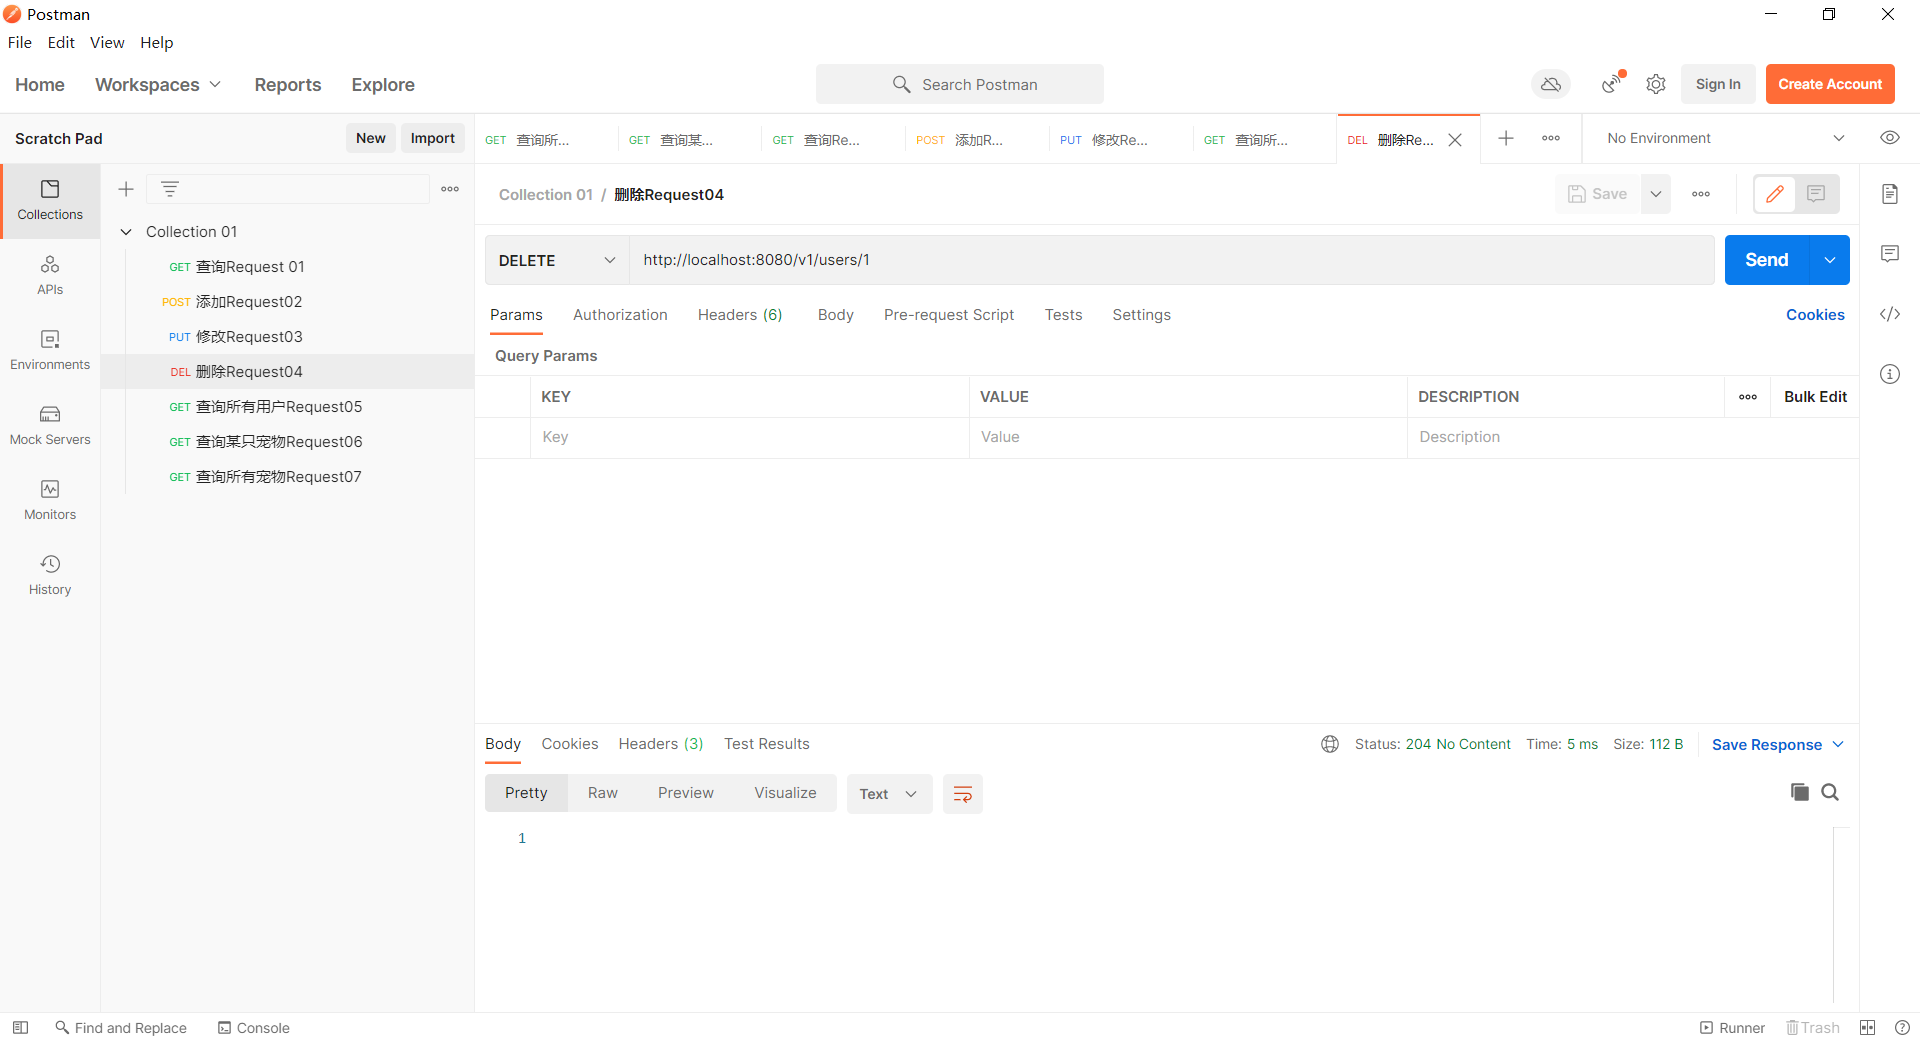Open the View menu
This screenshot has width=1920, height=1042.
point(107,42)
